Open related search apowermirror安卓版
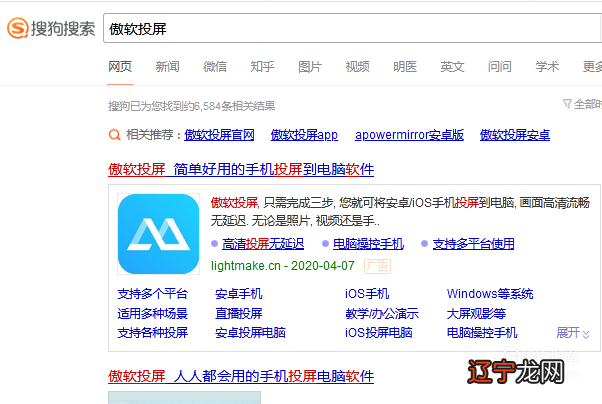 point(409,135)
